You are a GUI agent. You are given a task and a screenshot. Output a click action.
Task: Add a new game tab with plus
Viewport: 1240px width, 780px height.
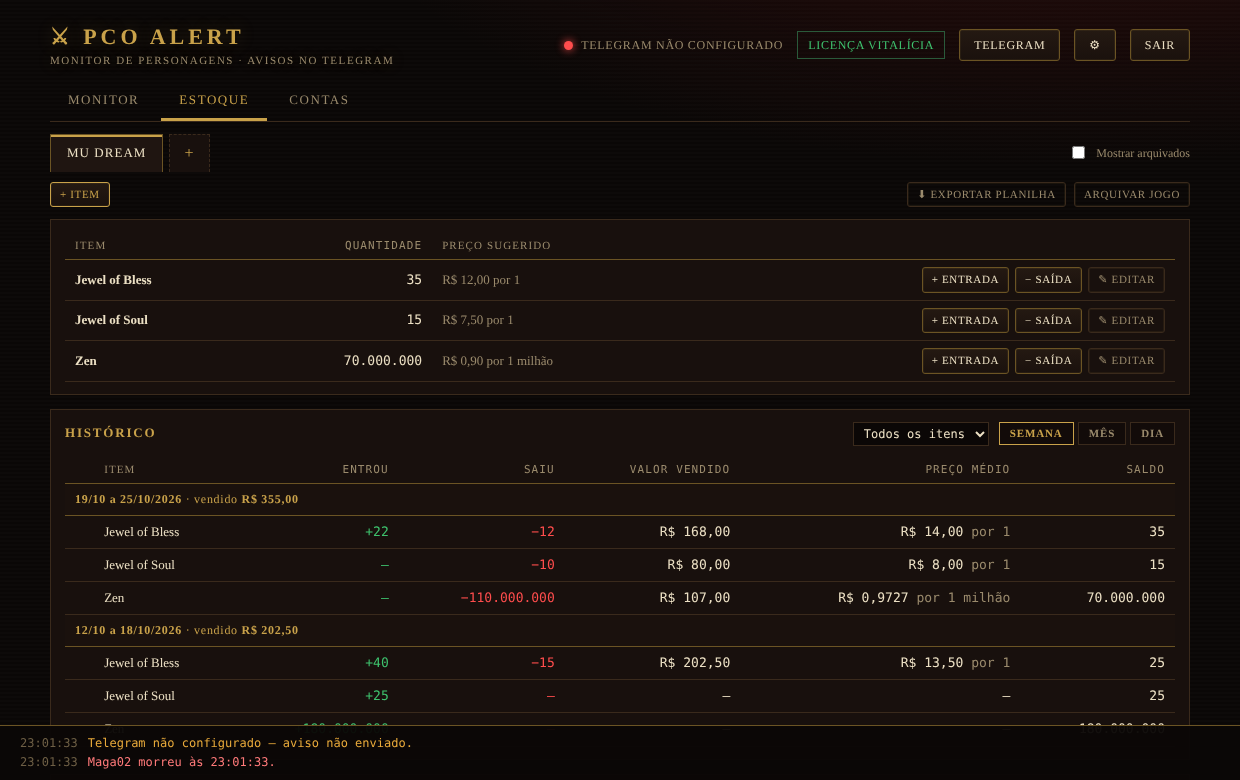point(189,153)
